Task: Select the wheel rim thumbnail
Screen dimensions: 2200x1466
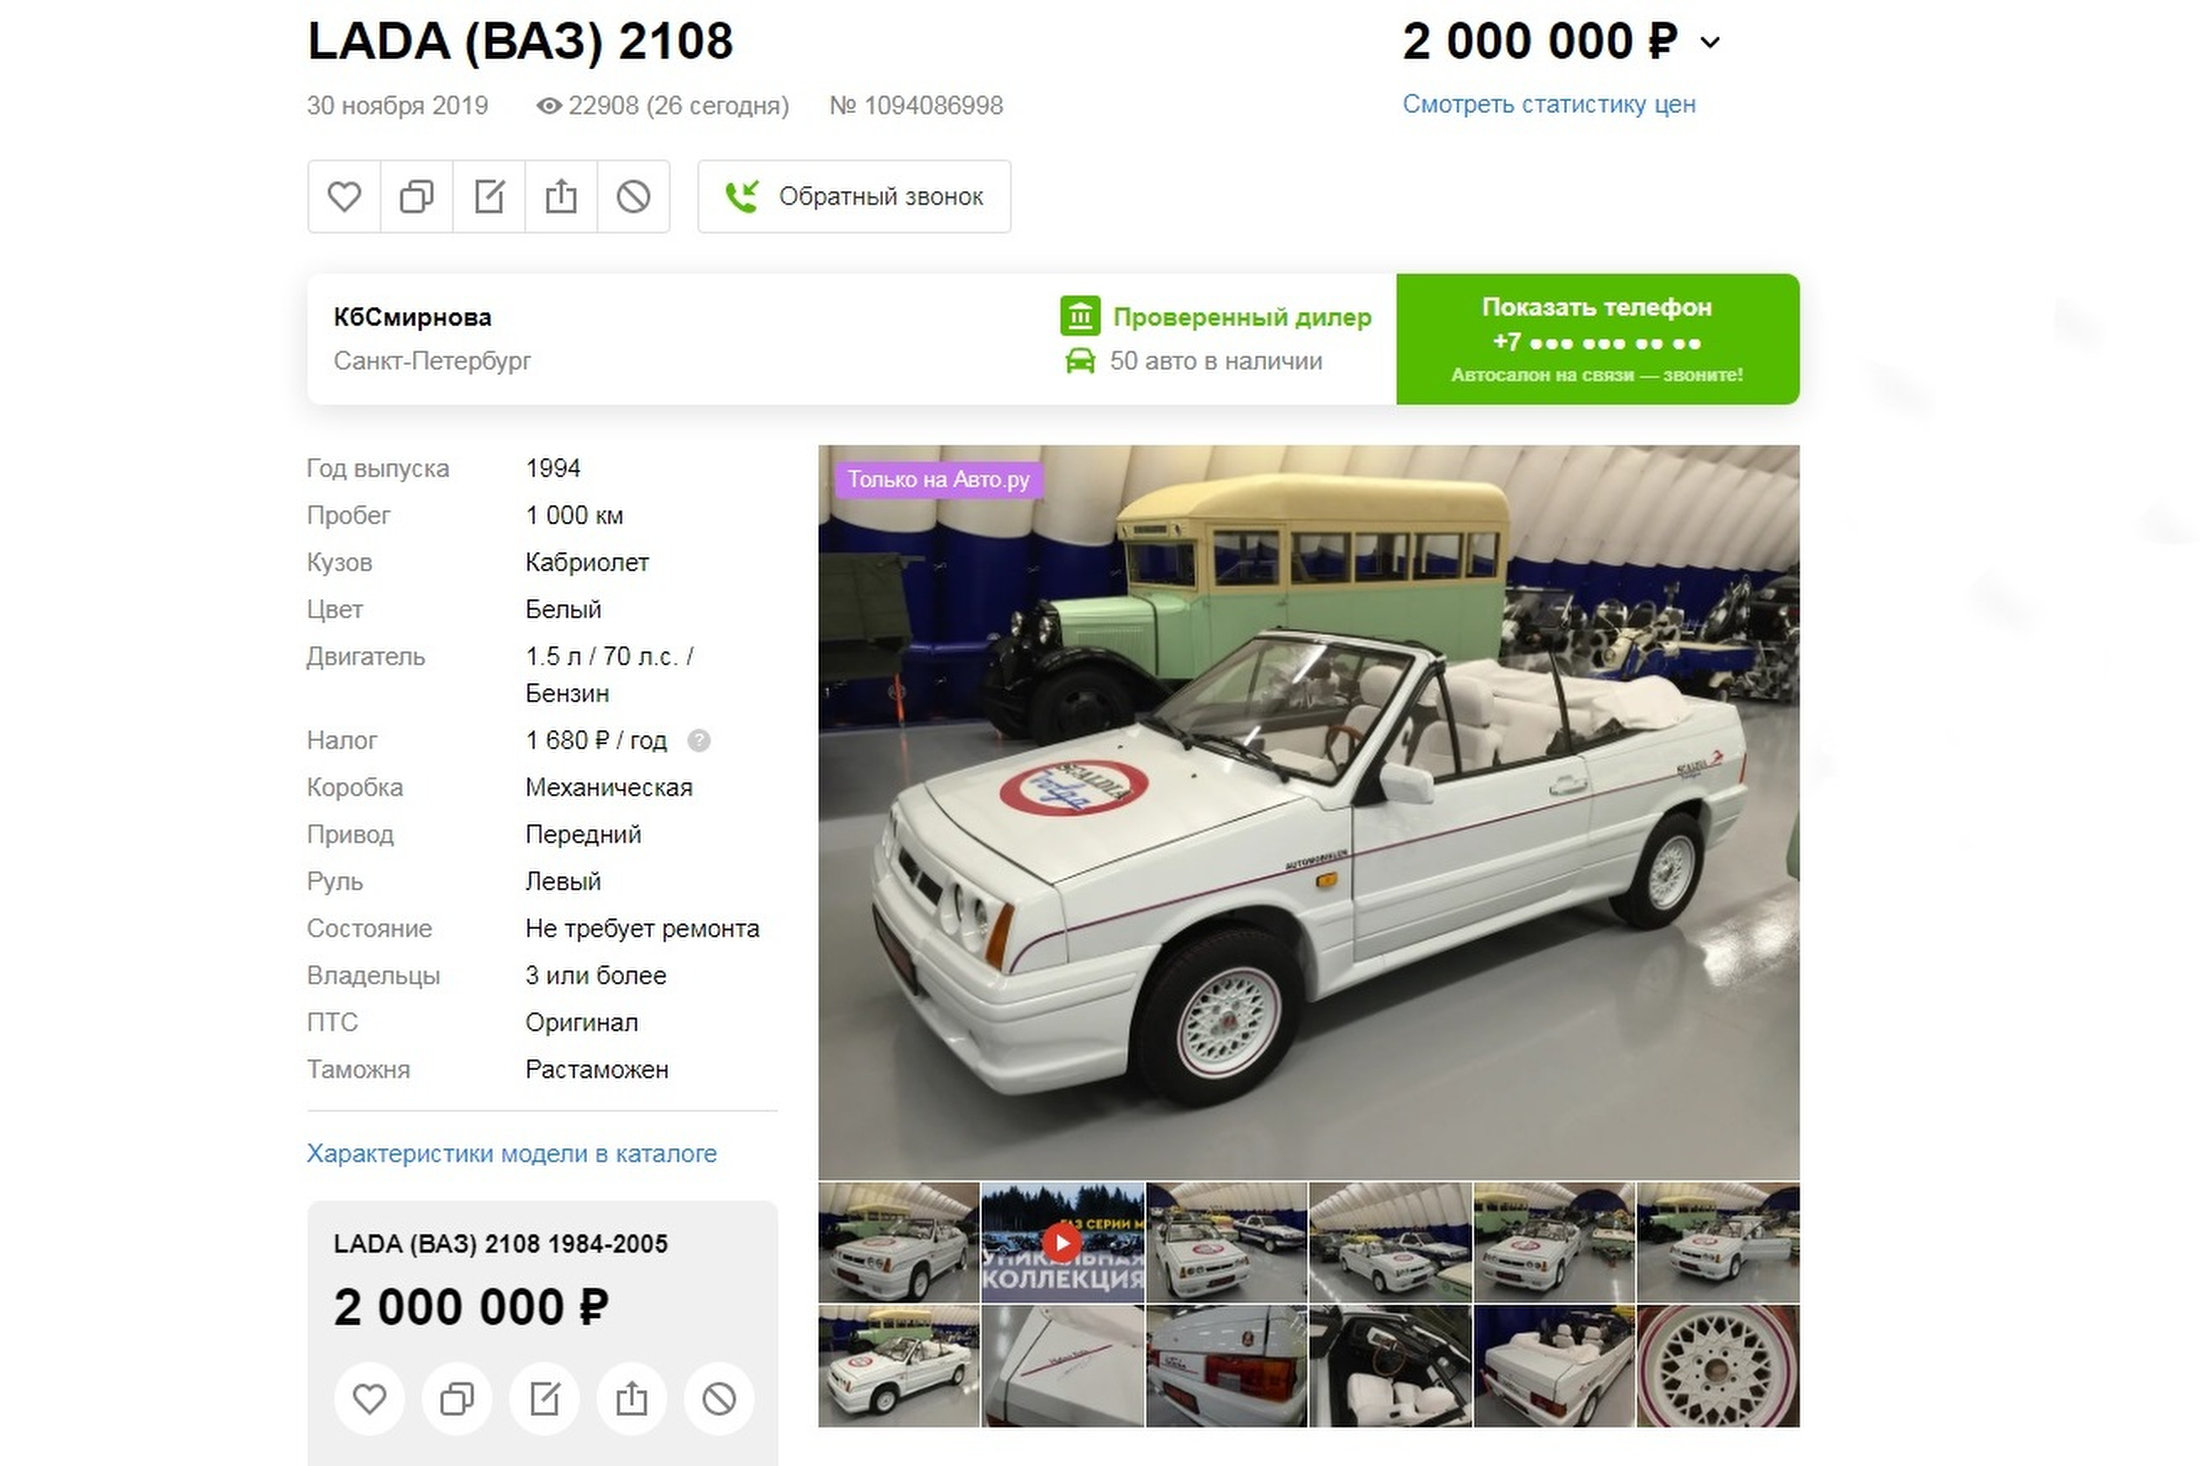Action: [x=1717, y=1366]
